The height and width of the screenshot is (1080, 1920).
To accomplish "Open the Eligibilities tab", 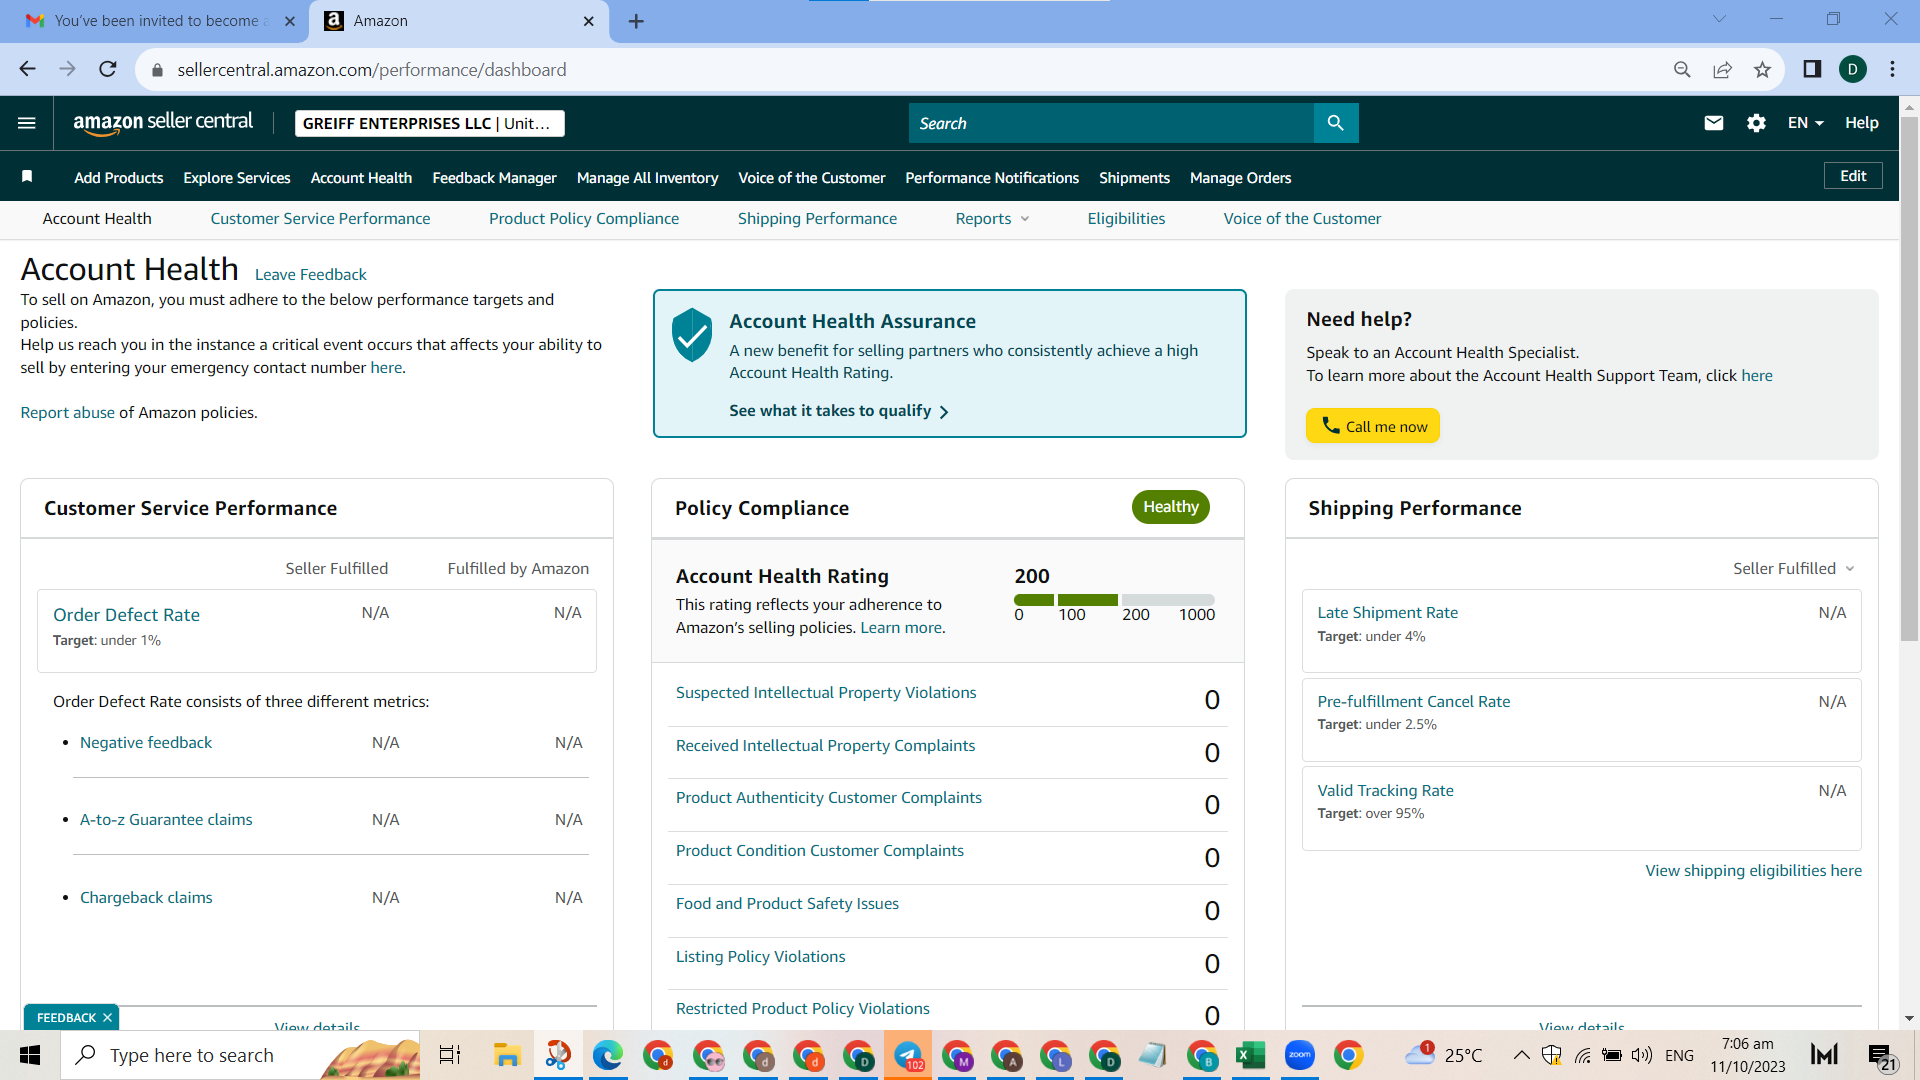I will [1126, 219].
